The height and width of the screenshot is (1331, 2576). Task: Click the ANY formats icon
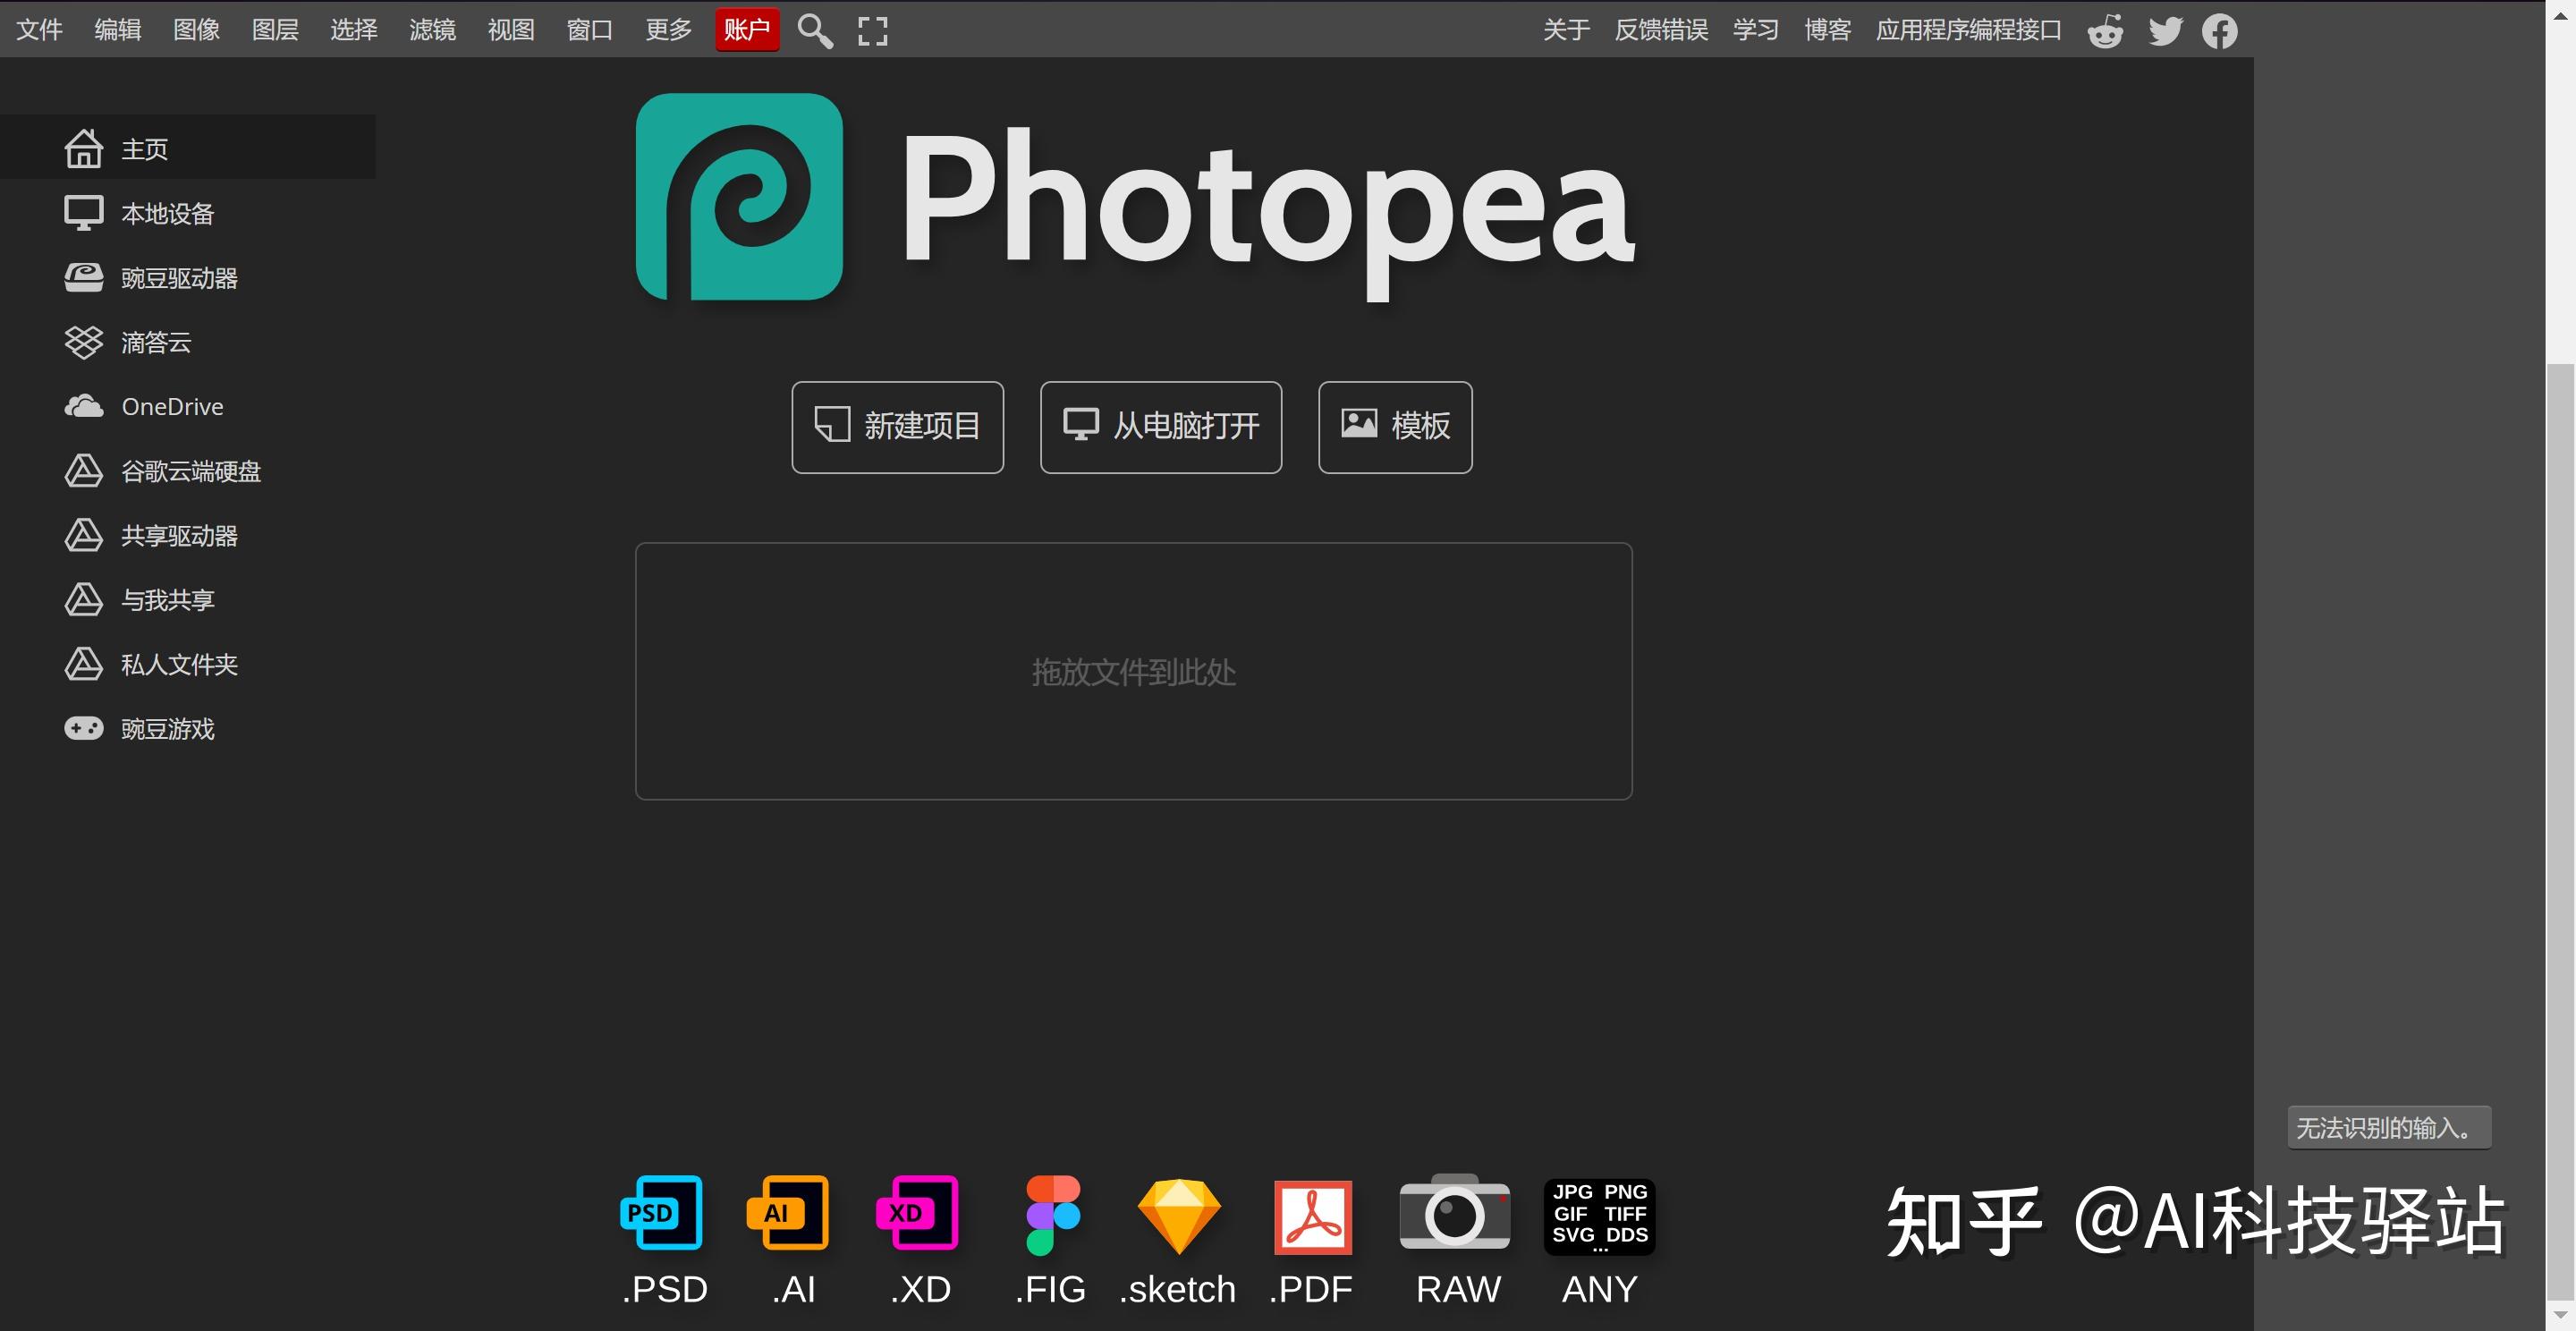(x=1599, y=1216)
